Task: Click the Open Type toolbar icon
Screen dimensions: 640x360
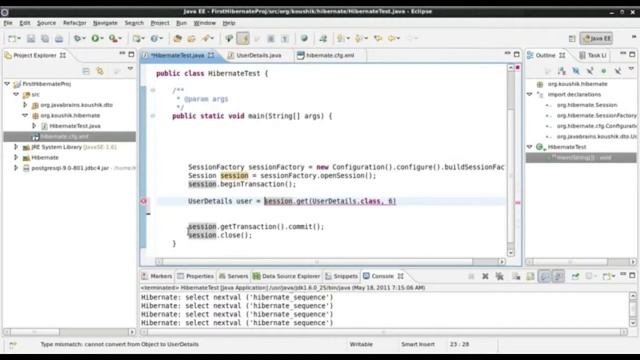Action: click(178, 38)
